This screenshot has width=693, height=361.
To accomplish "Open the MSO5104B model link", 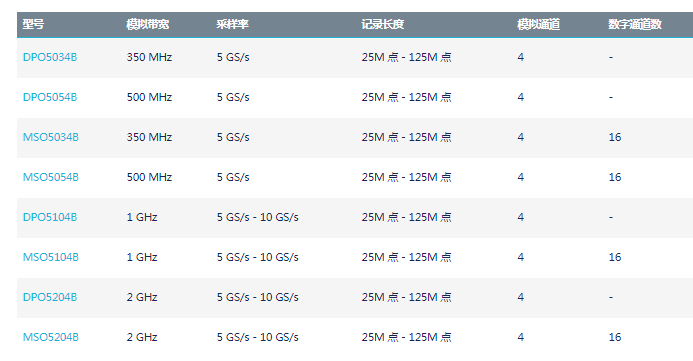I will click(x=51, y=257).
